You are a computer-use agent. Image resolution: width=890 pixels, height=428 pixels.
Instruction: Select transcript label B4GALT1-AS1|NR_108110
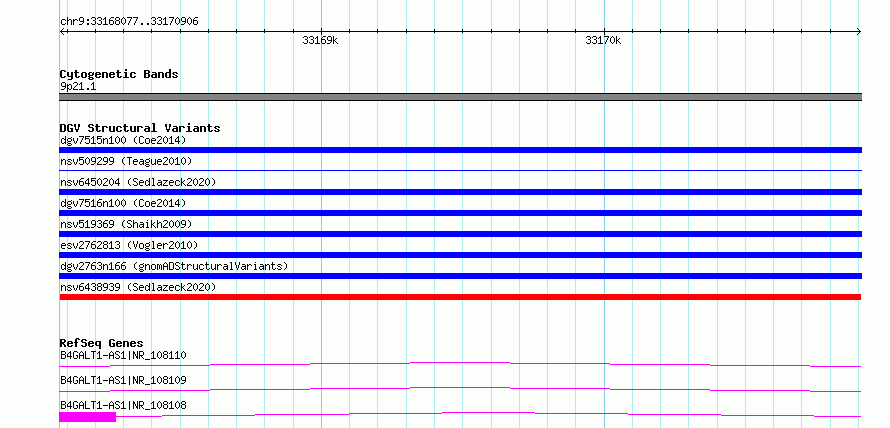123,355
